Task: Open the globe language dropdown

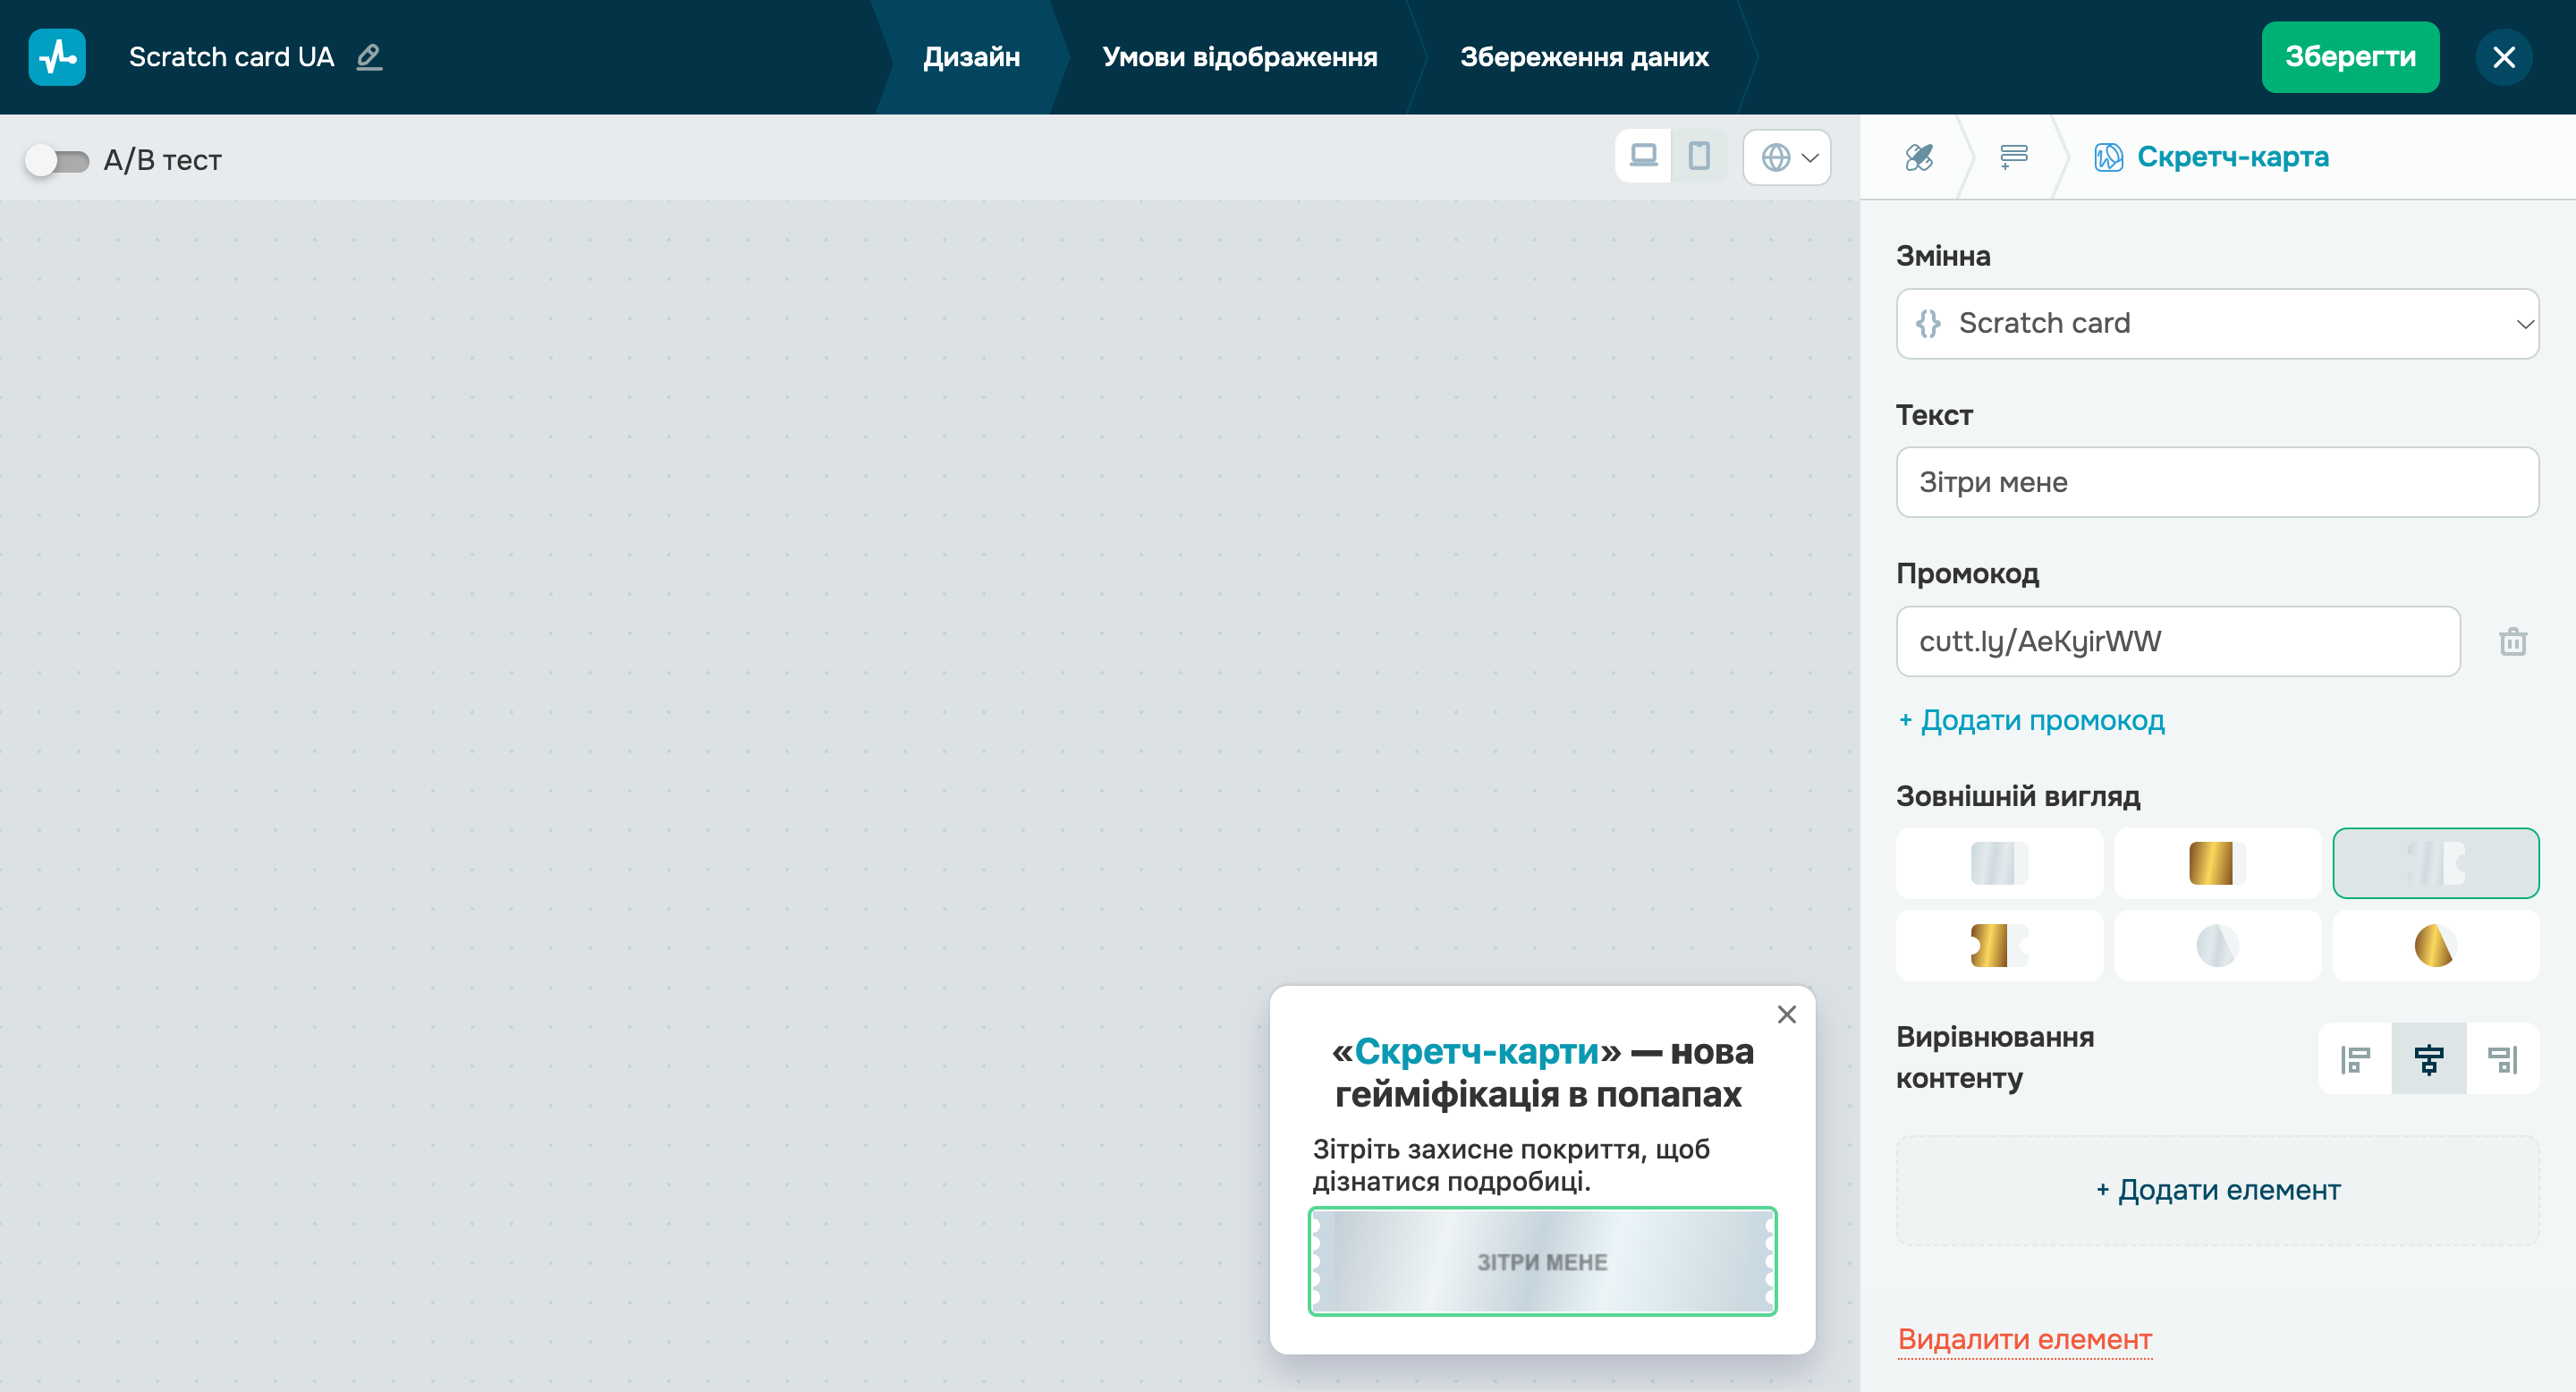Action: coord(1787,157)
